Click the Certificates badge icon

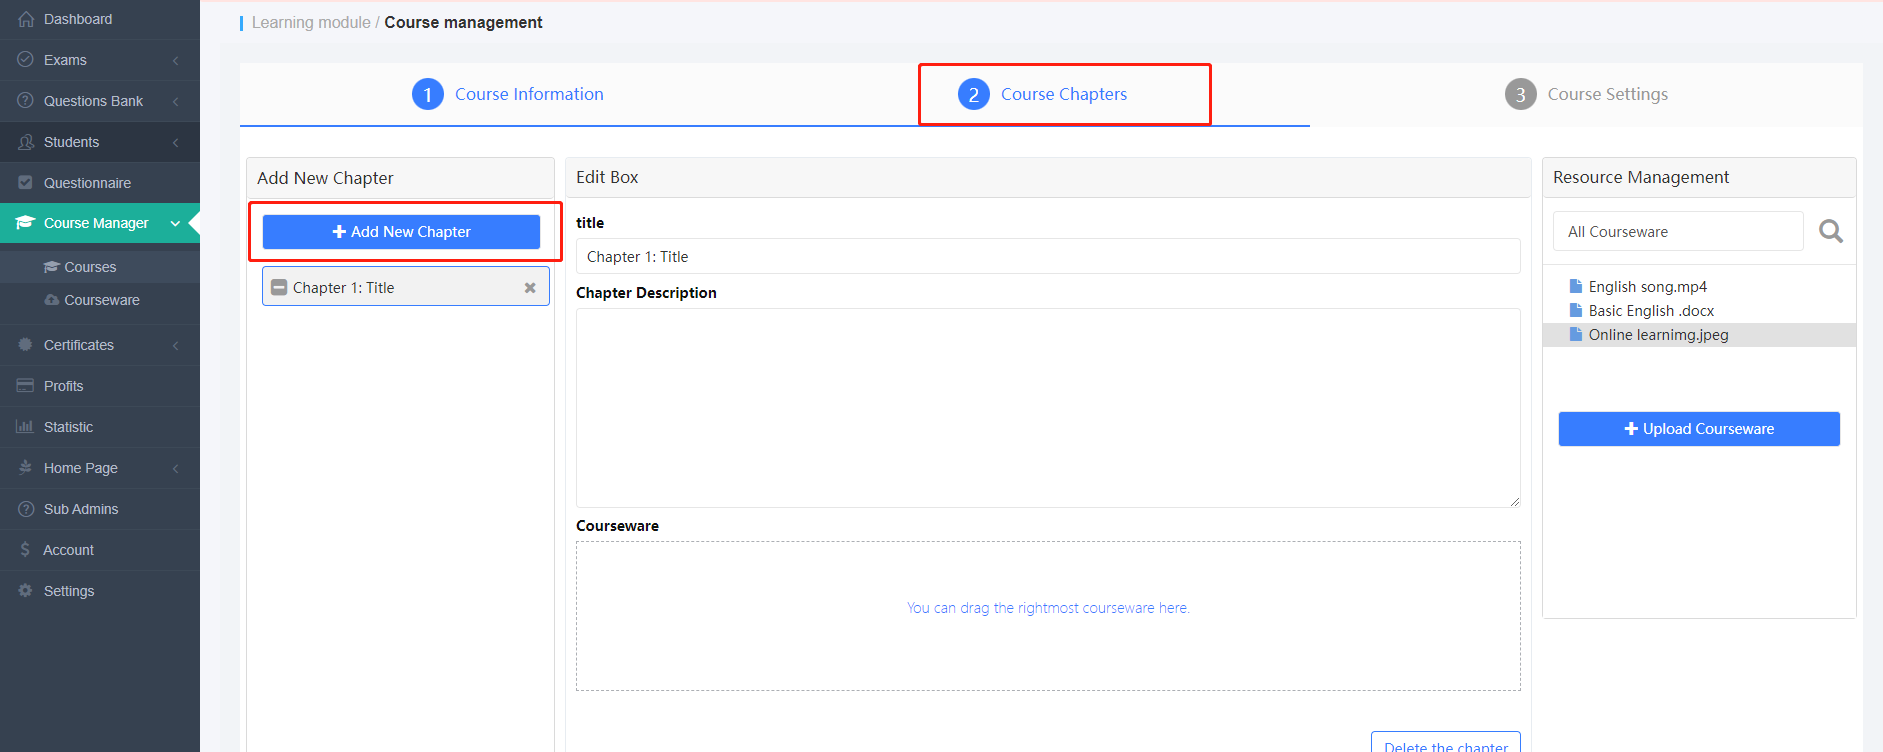[26, 345]
